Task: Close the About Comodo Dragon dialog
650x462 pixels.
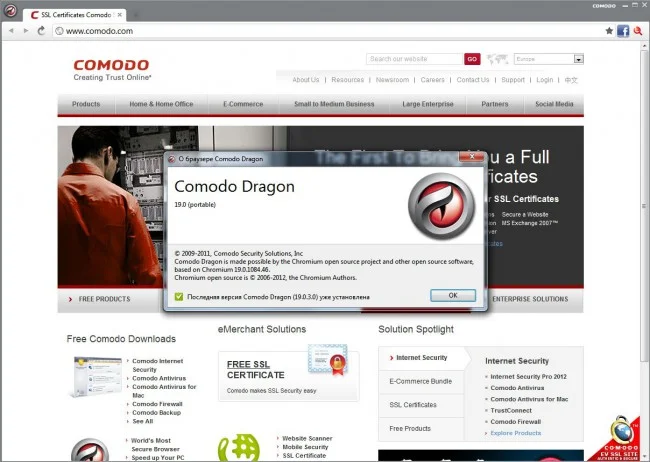Action: point(471,156)
